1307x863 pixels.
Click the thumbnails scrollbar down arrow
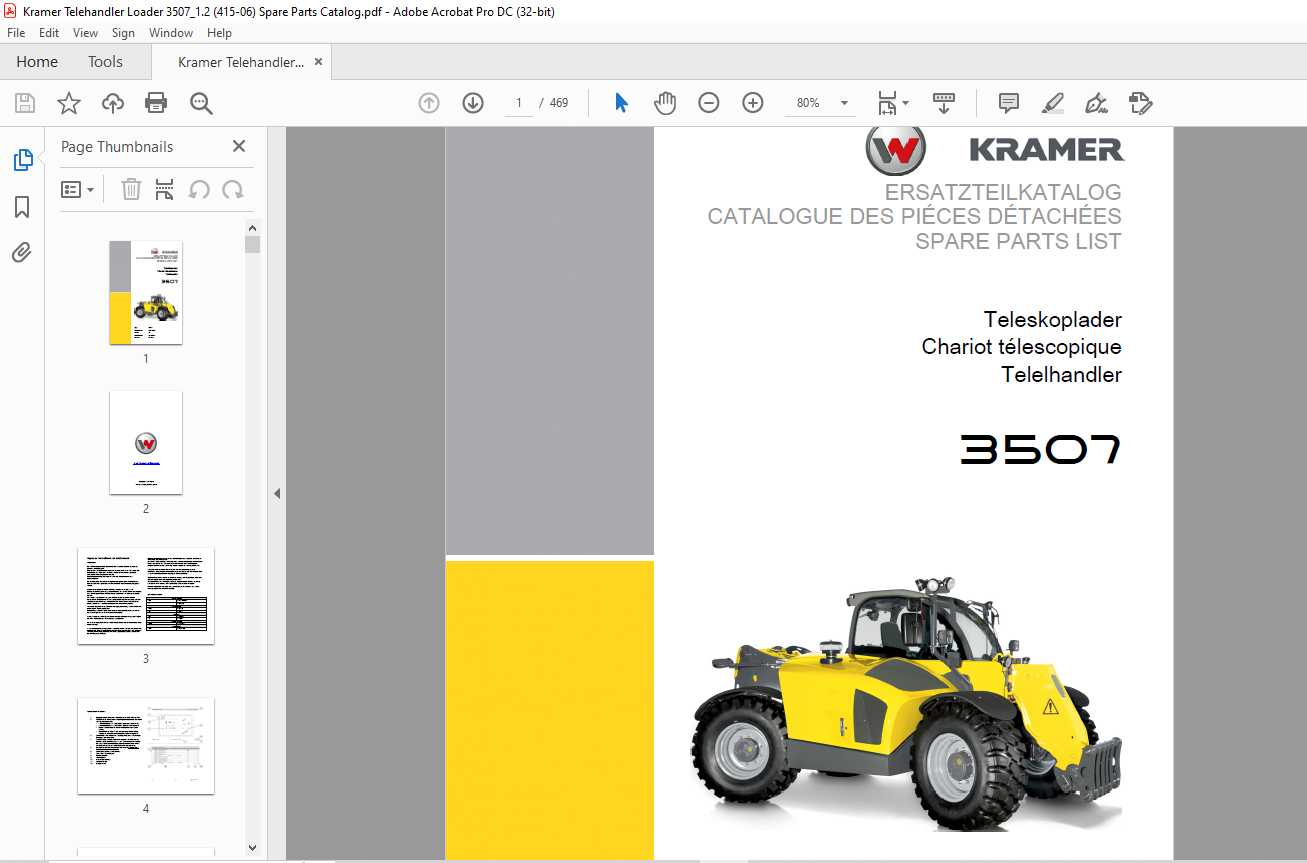pos(253,848)
